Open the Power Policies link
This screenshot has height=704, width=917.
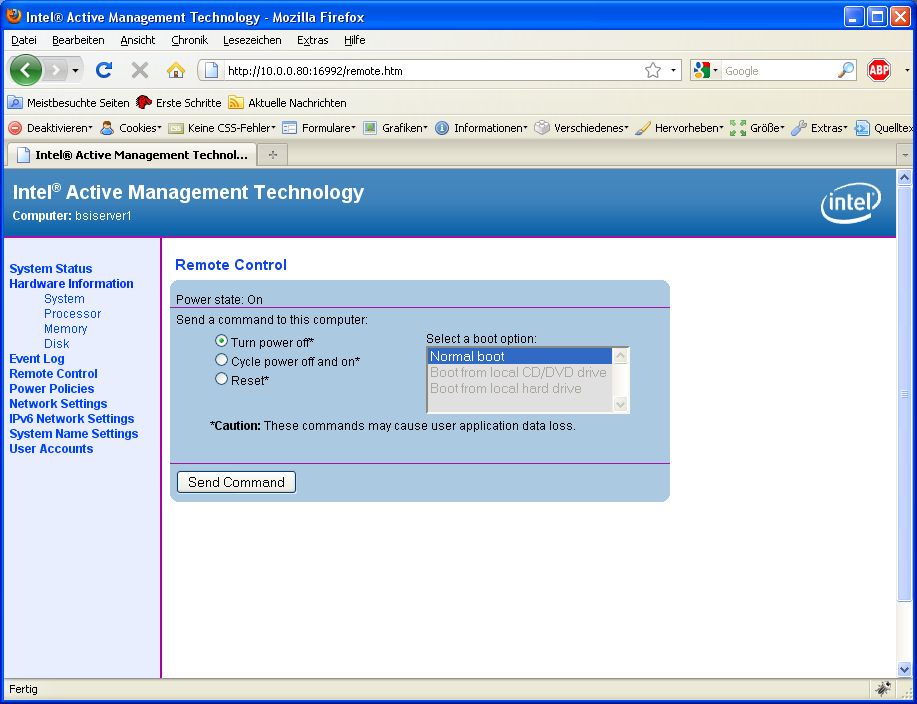[x=52, y=389]
